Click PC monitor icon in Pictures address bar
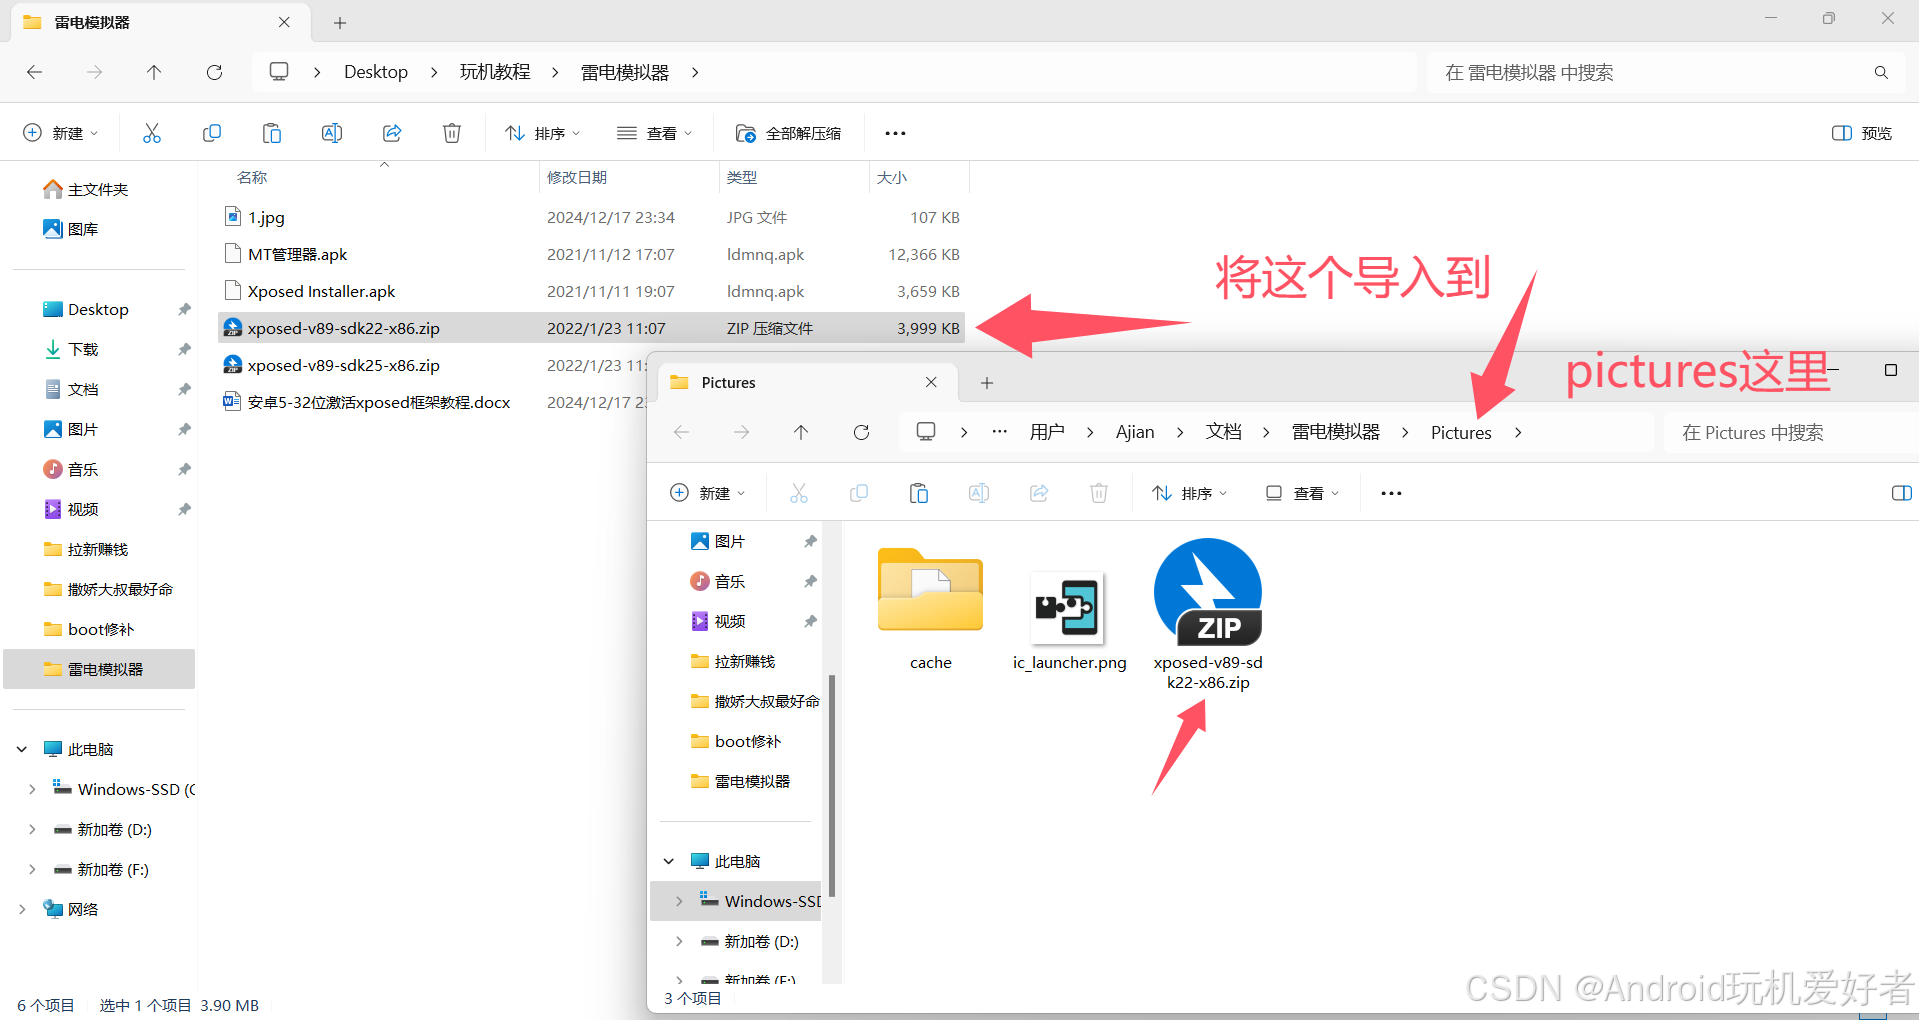 (926, 432)
